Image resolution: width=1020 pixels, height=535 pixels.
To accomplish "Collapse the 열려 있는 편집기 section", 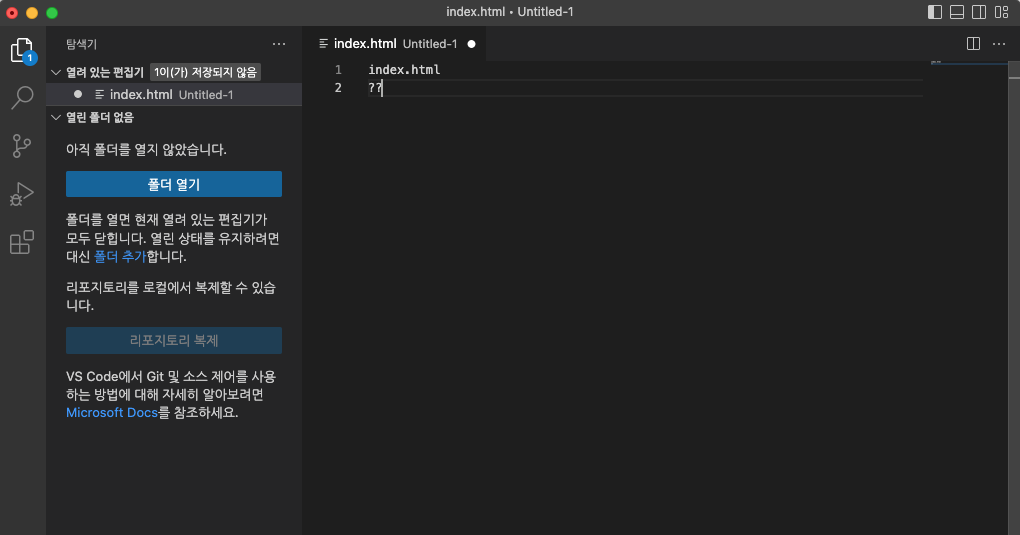I will 56,72.
